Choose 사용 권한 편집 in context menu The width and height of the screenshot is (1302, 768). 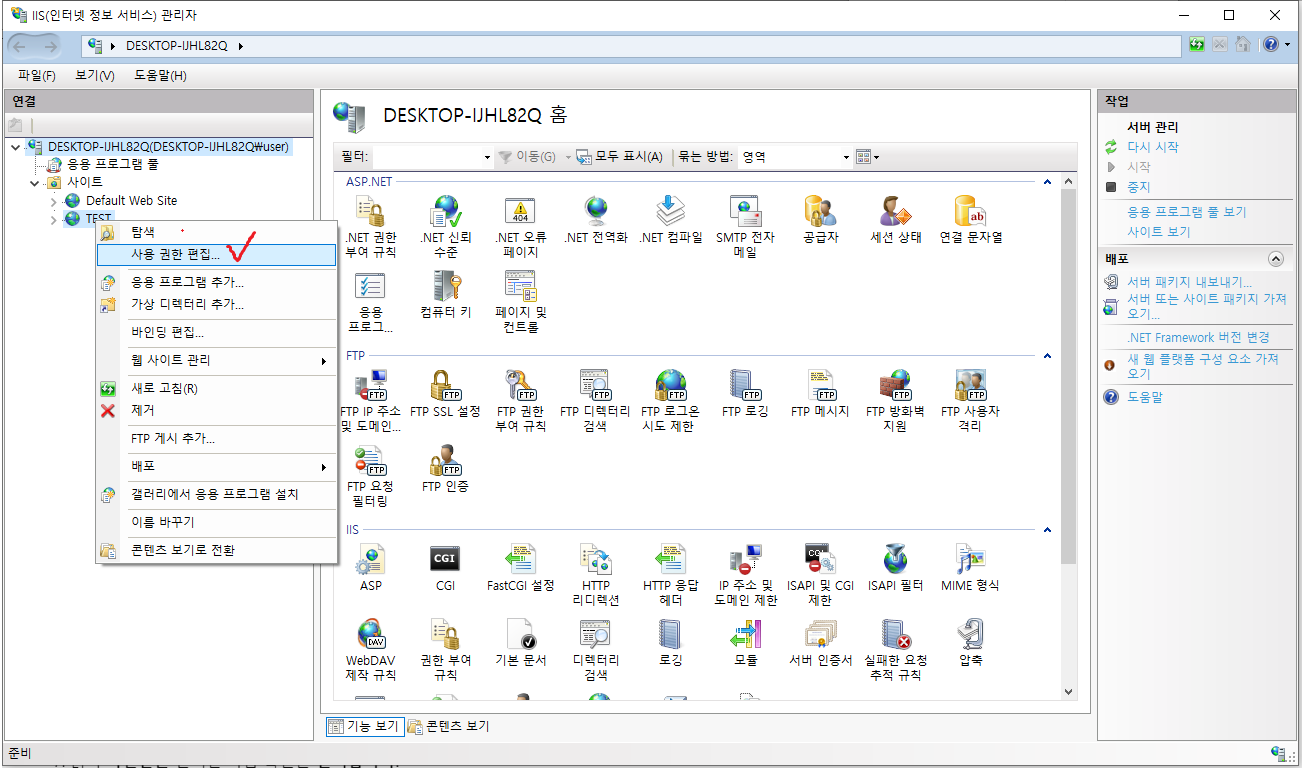pos(215,255)
